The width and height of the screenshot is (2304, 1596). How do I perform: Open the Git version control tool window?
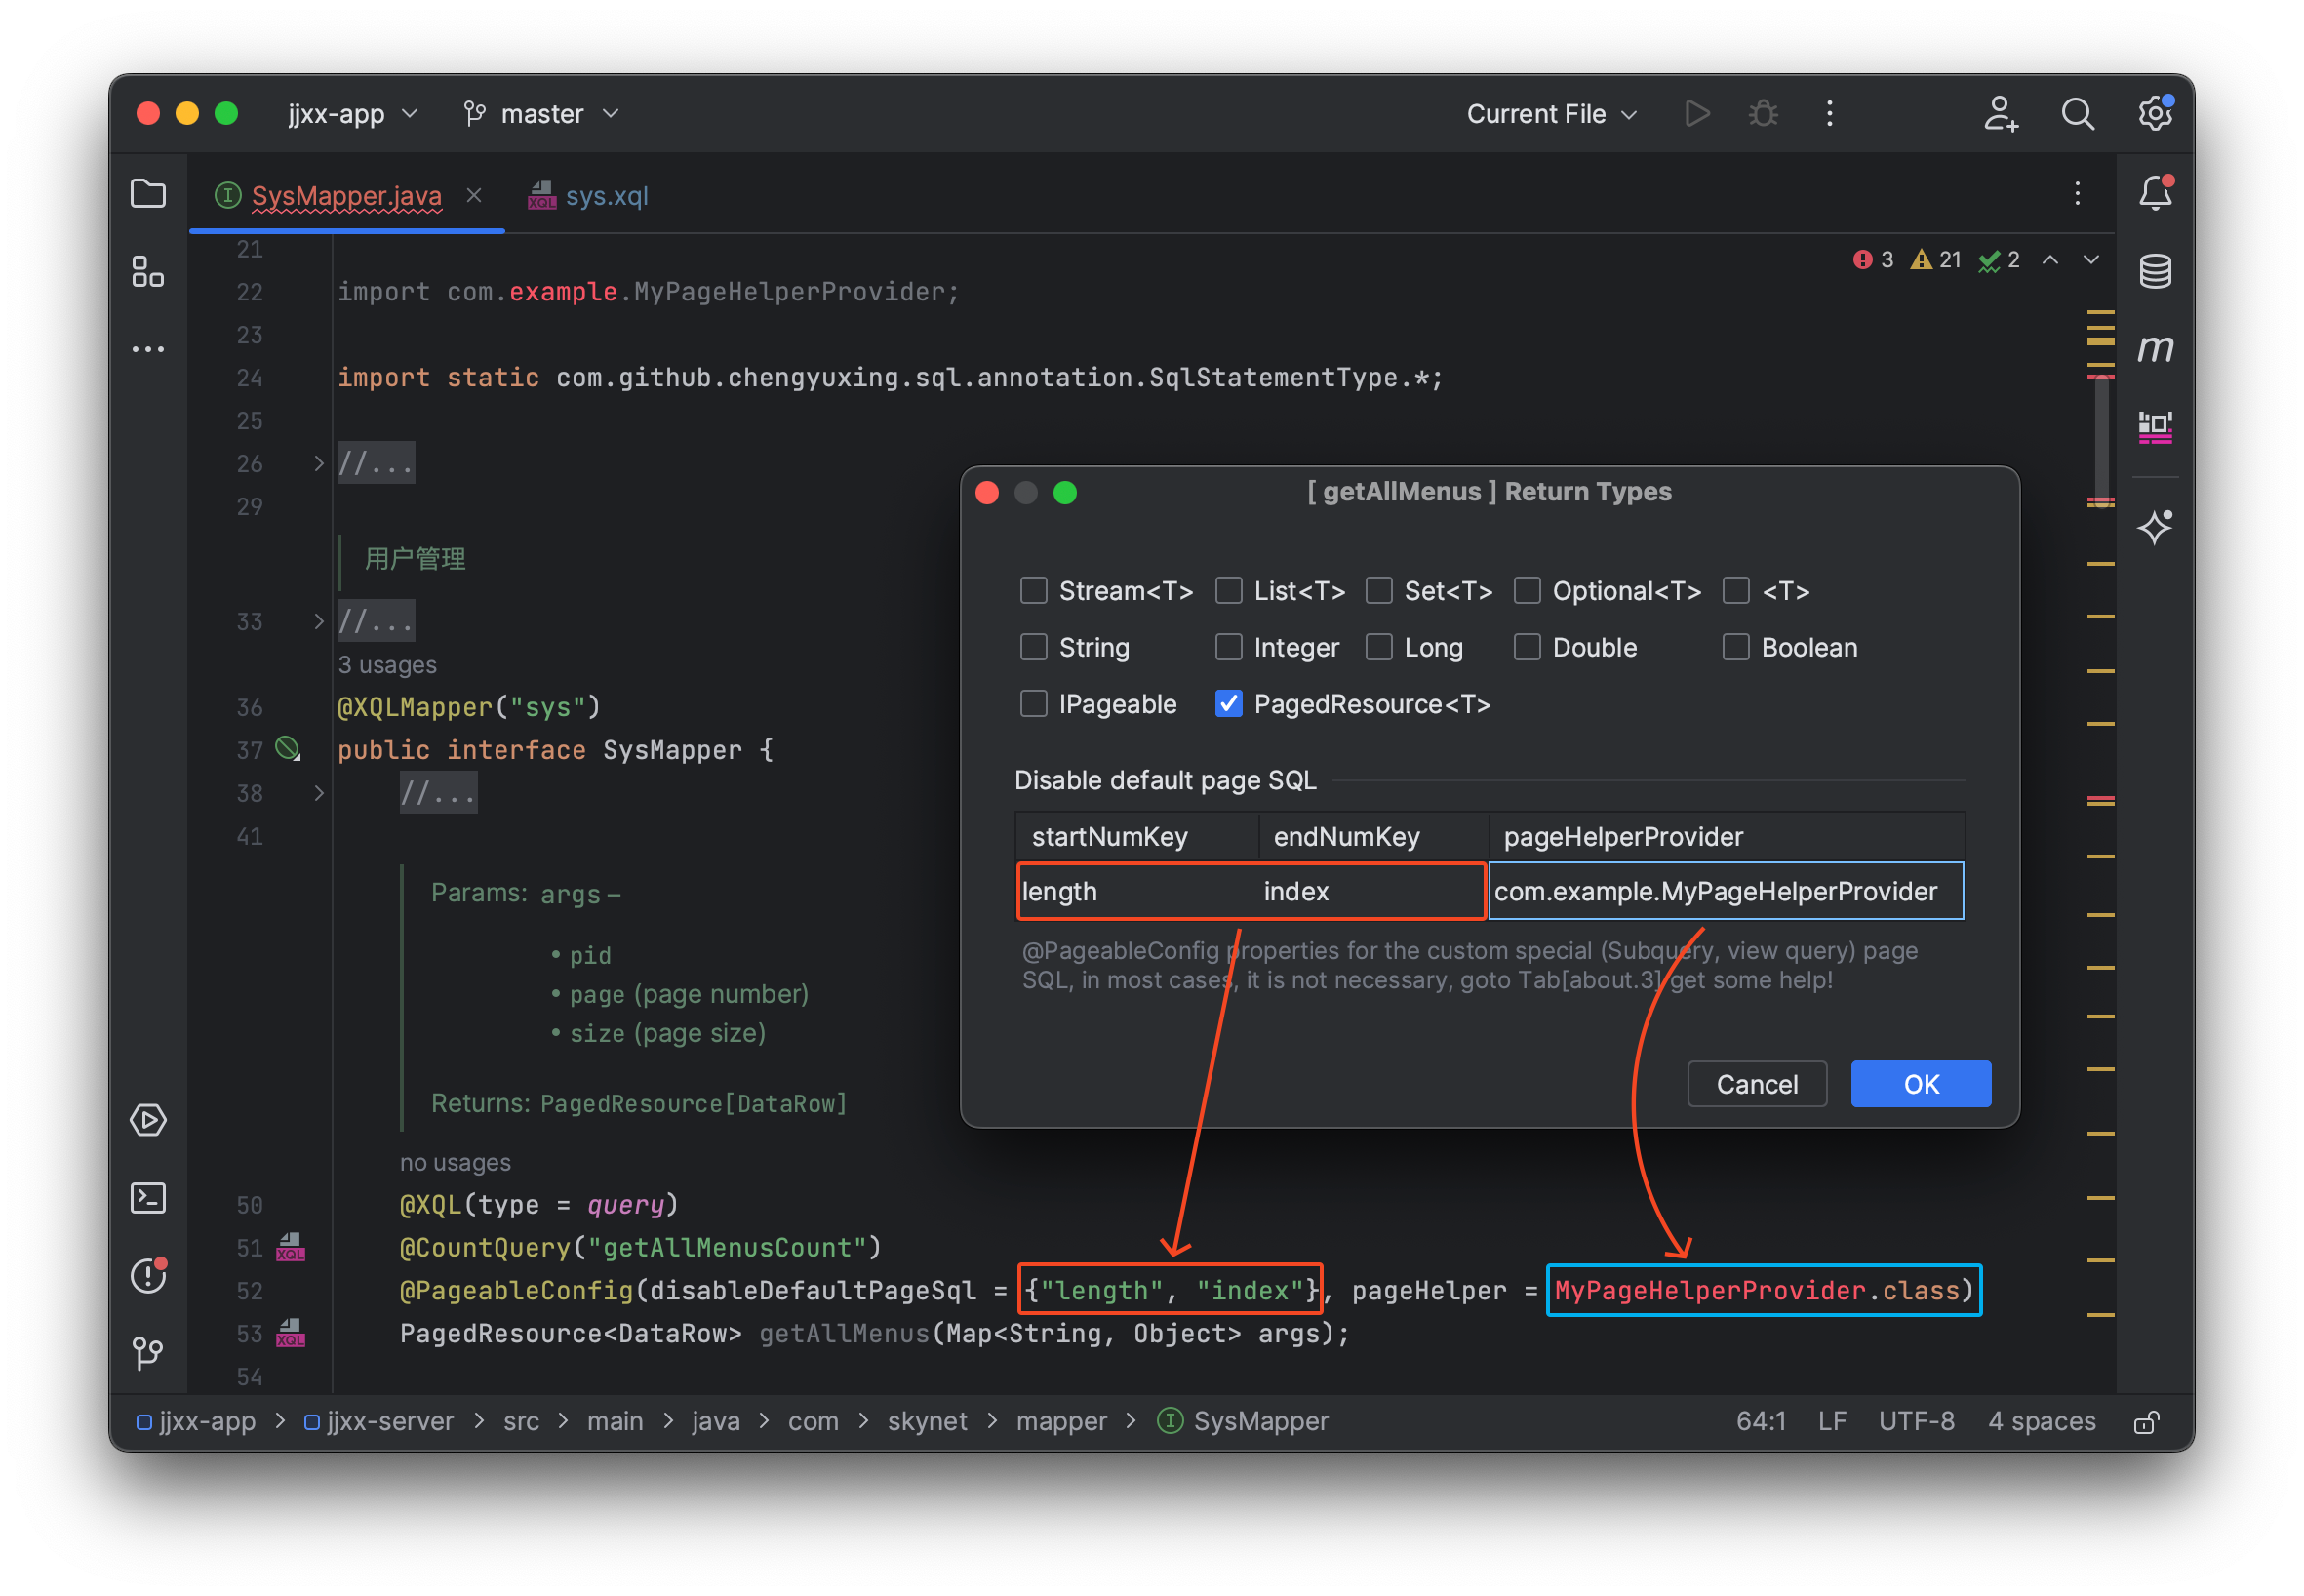pyautogui.click(x=148, y=1353)
